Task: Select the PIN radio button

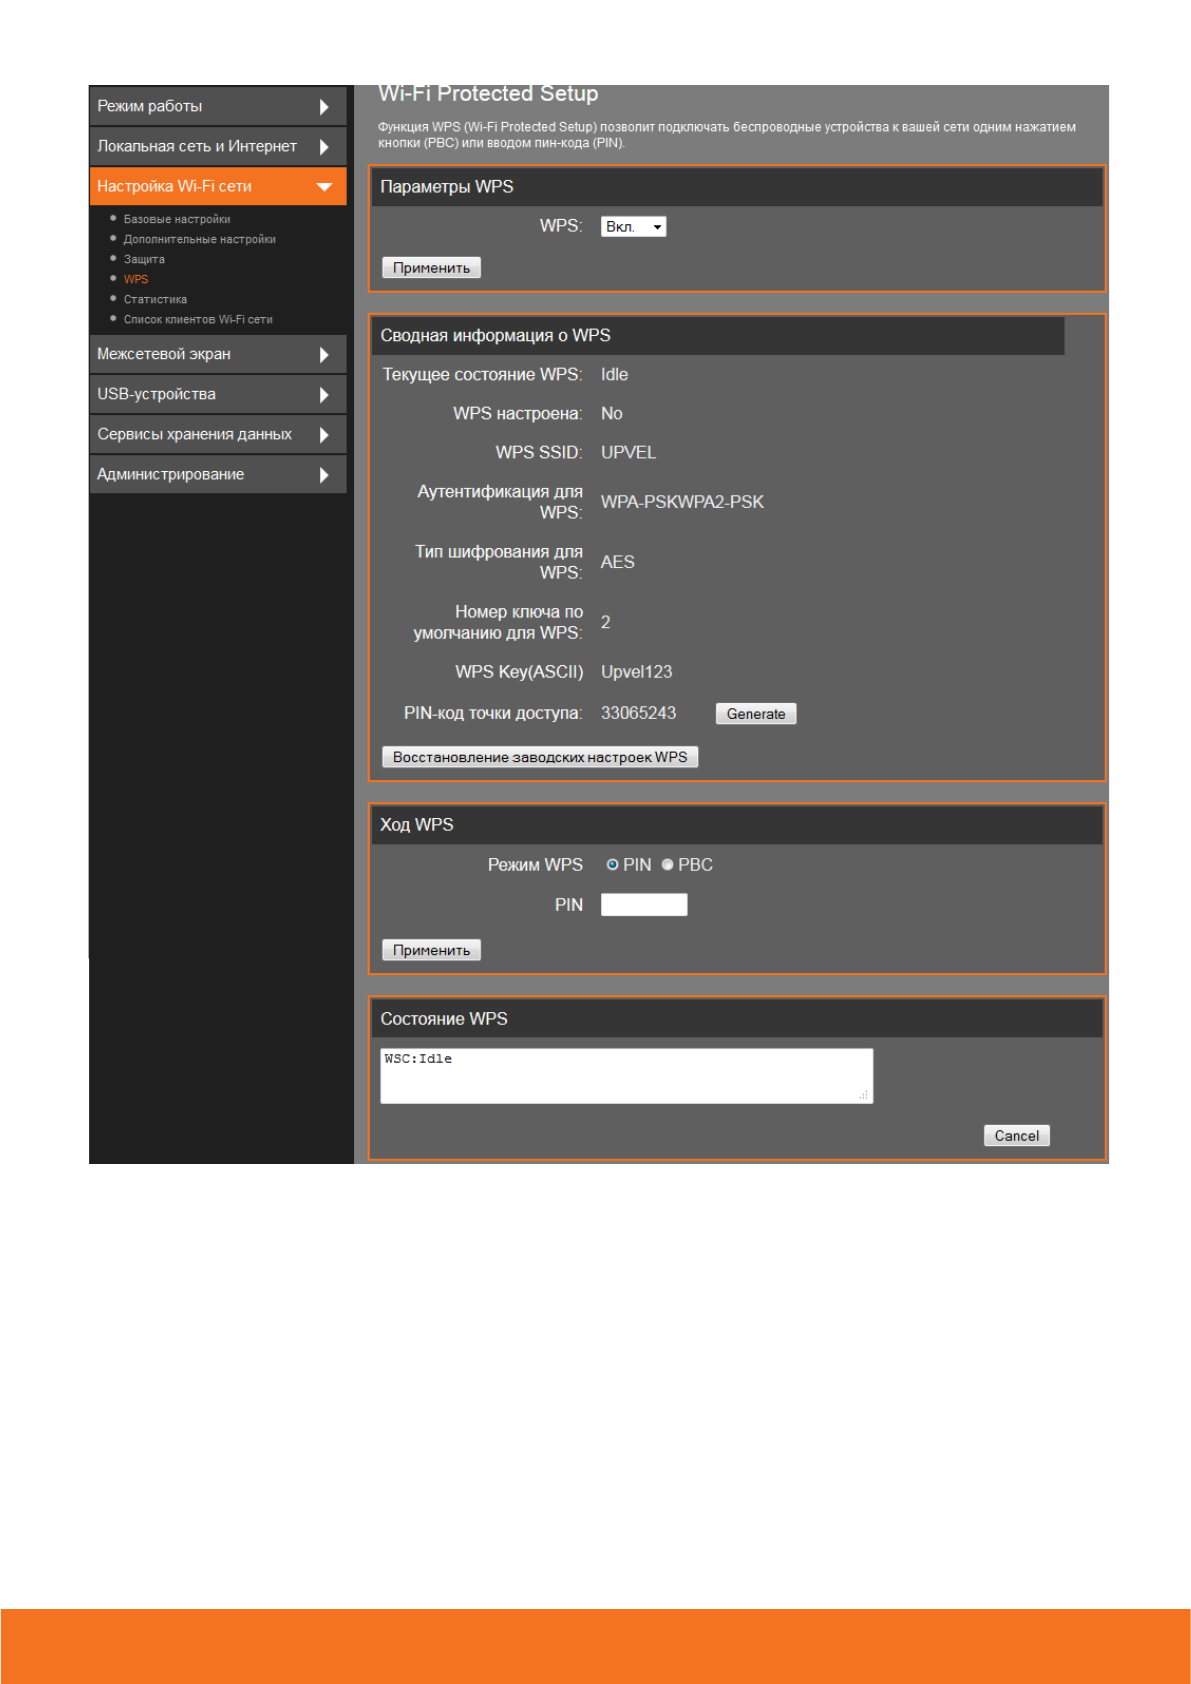Action: 612,865
